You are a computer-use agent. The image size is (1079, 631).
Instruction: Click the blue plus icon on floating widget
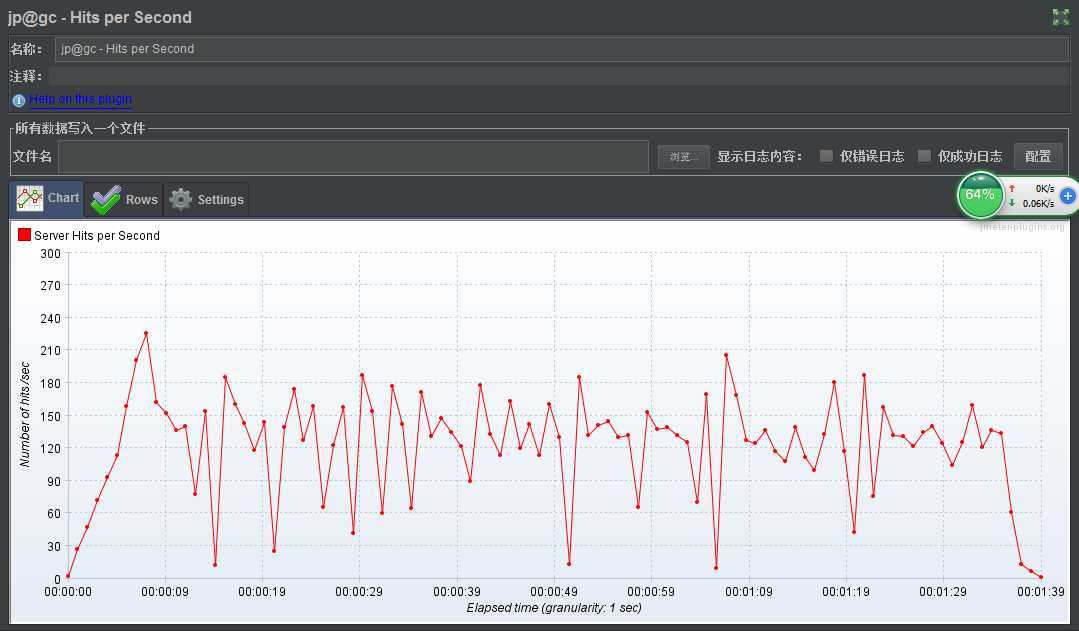click(1067, 196)
